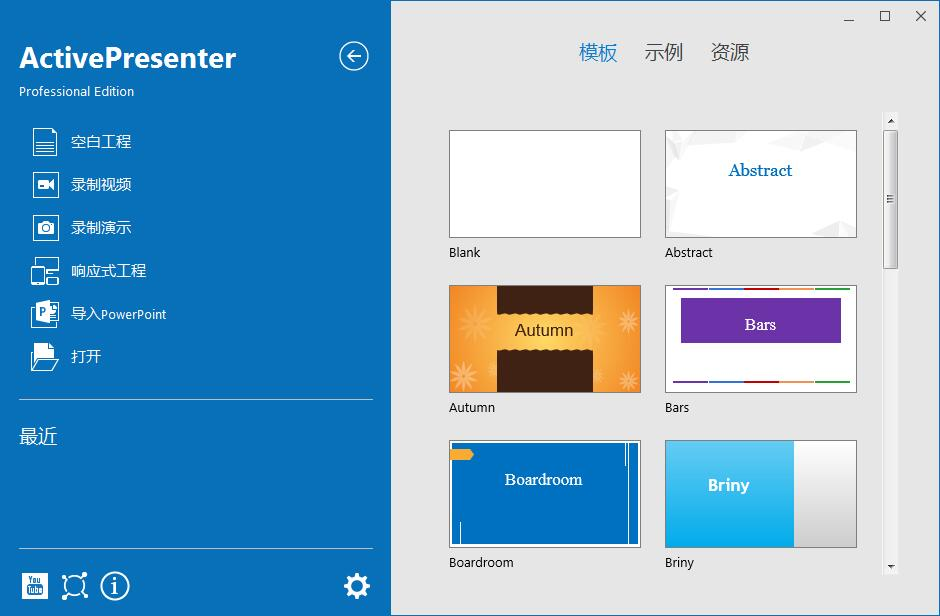Click the scrollbar down arrow
This screenshot has width=940, height=616.
point(890,567)
